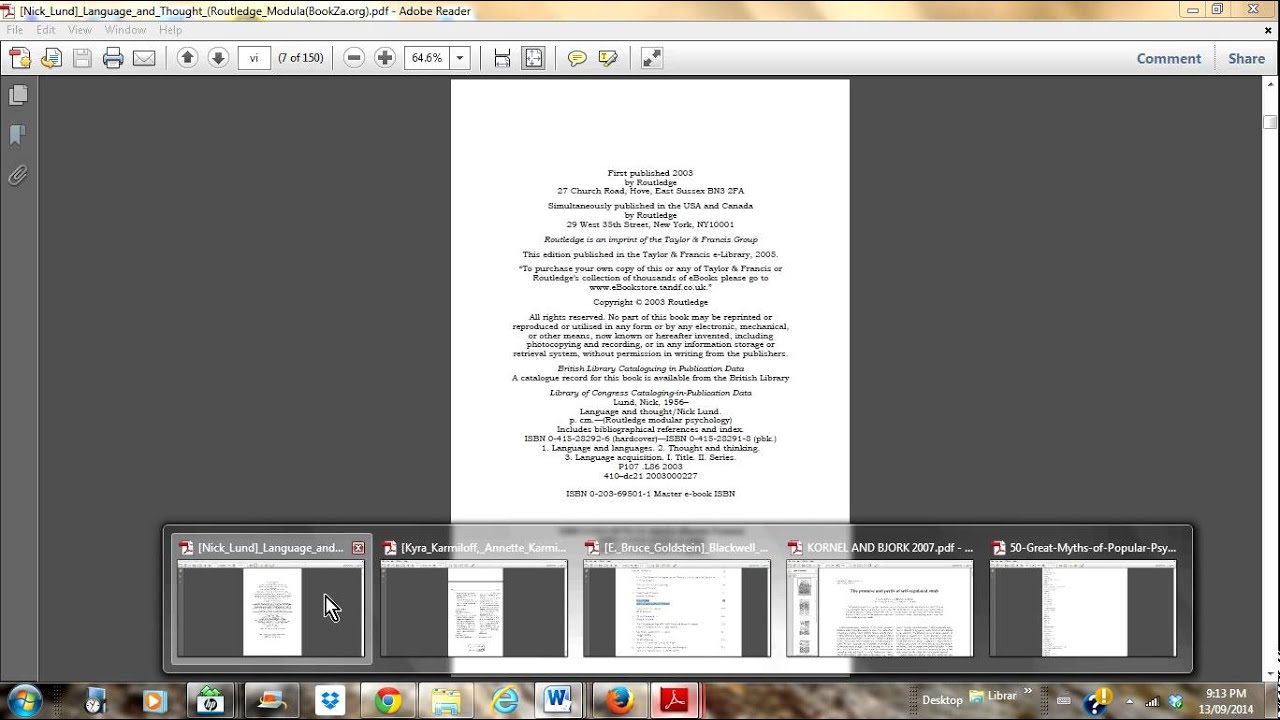
Task: Switch to KORNEL AND BJORK 2007 PDF
Action: (880, 599)
